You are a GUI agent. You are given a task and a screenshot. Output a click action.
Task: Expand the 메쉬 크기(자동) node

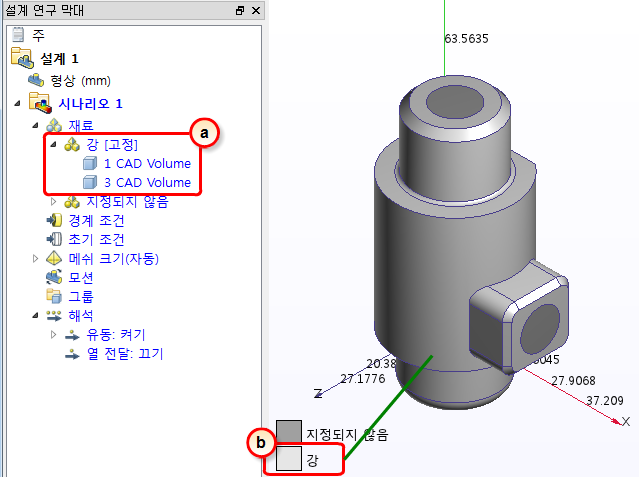click(x=35, y=258)
